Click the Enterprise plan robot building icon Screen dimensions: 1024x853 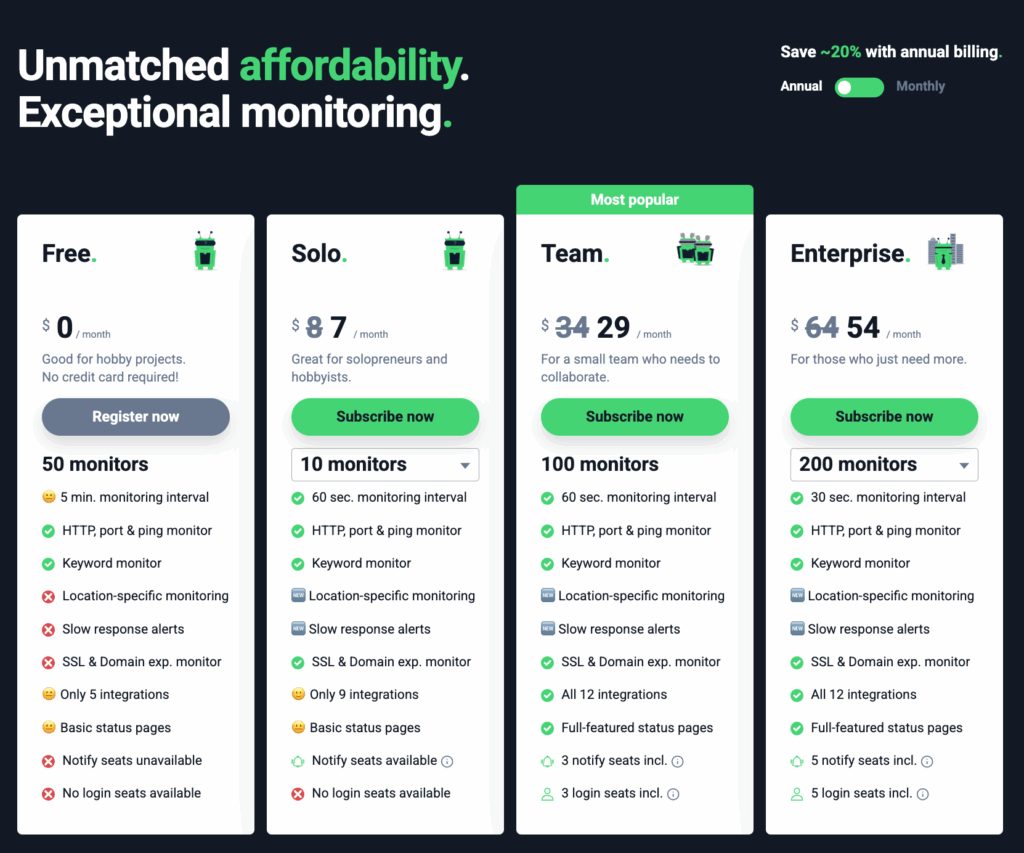pos(946,251)
